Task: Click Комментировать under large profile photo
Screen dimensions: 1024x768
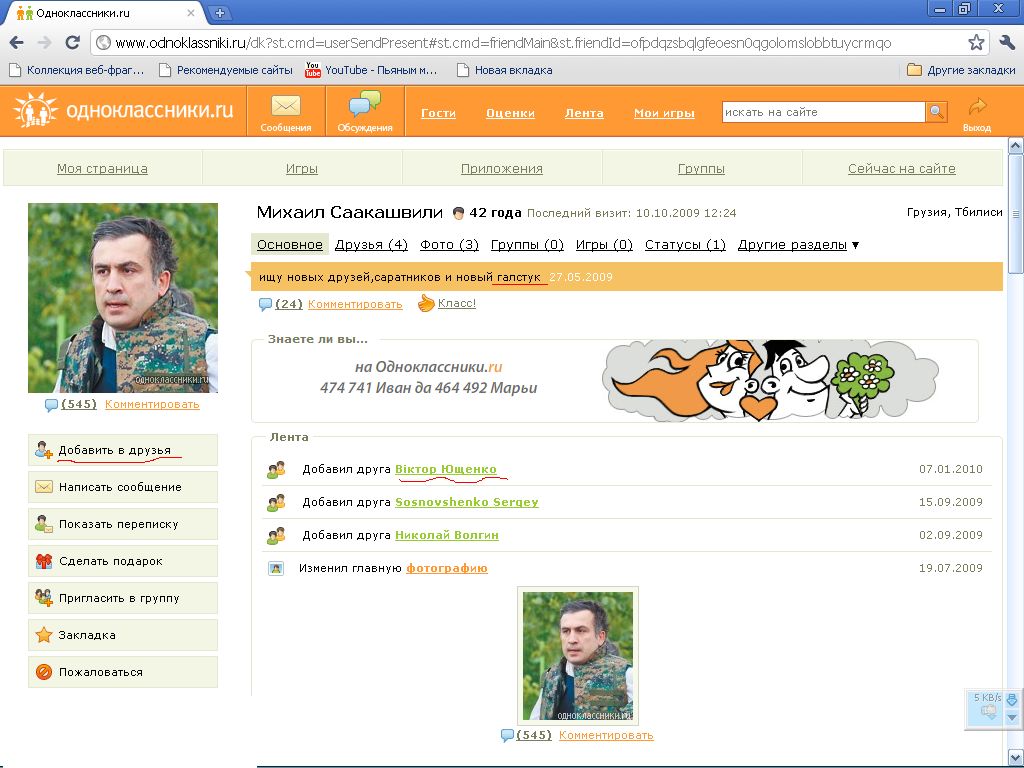Action: 152,404
